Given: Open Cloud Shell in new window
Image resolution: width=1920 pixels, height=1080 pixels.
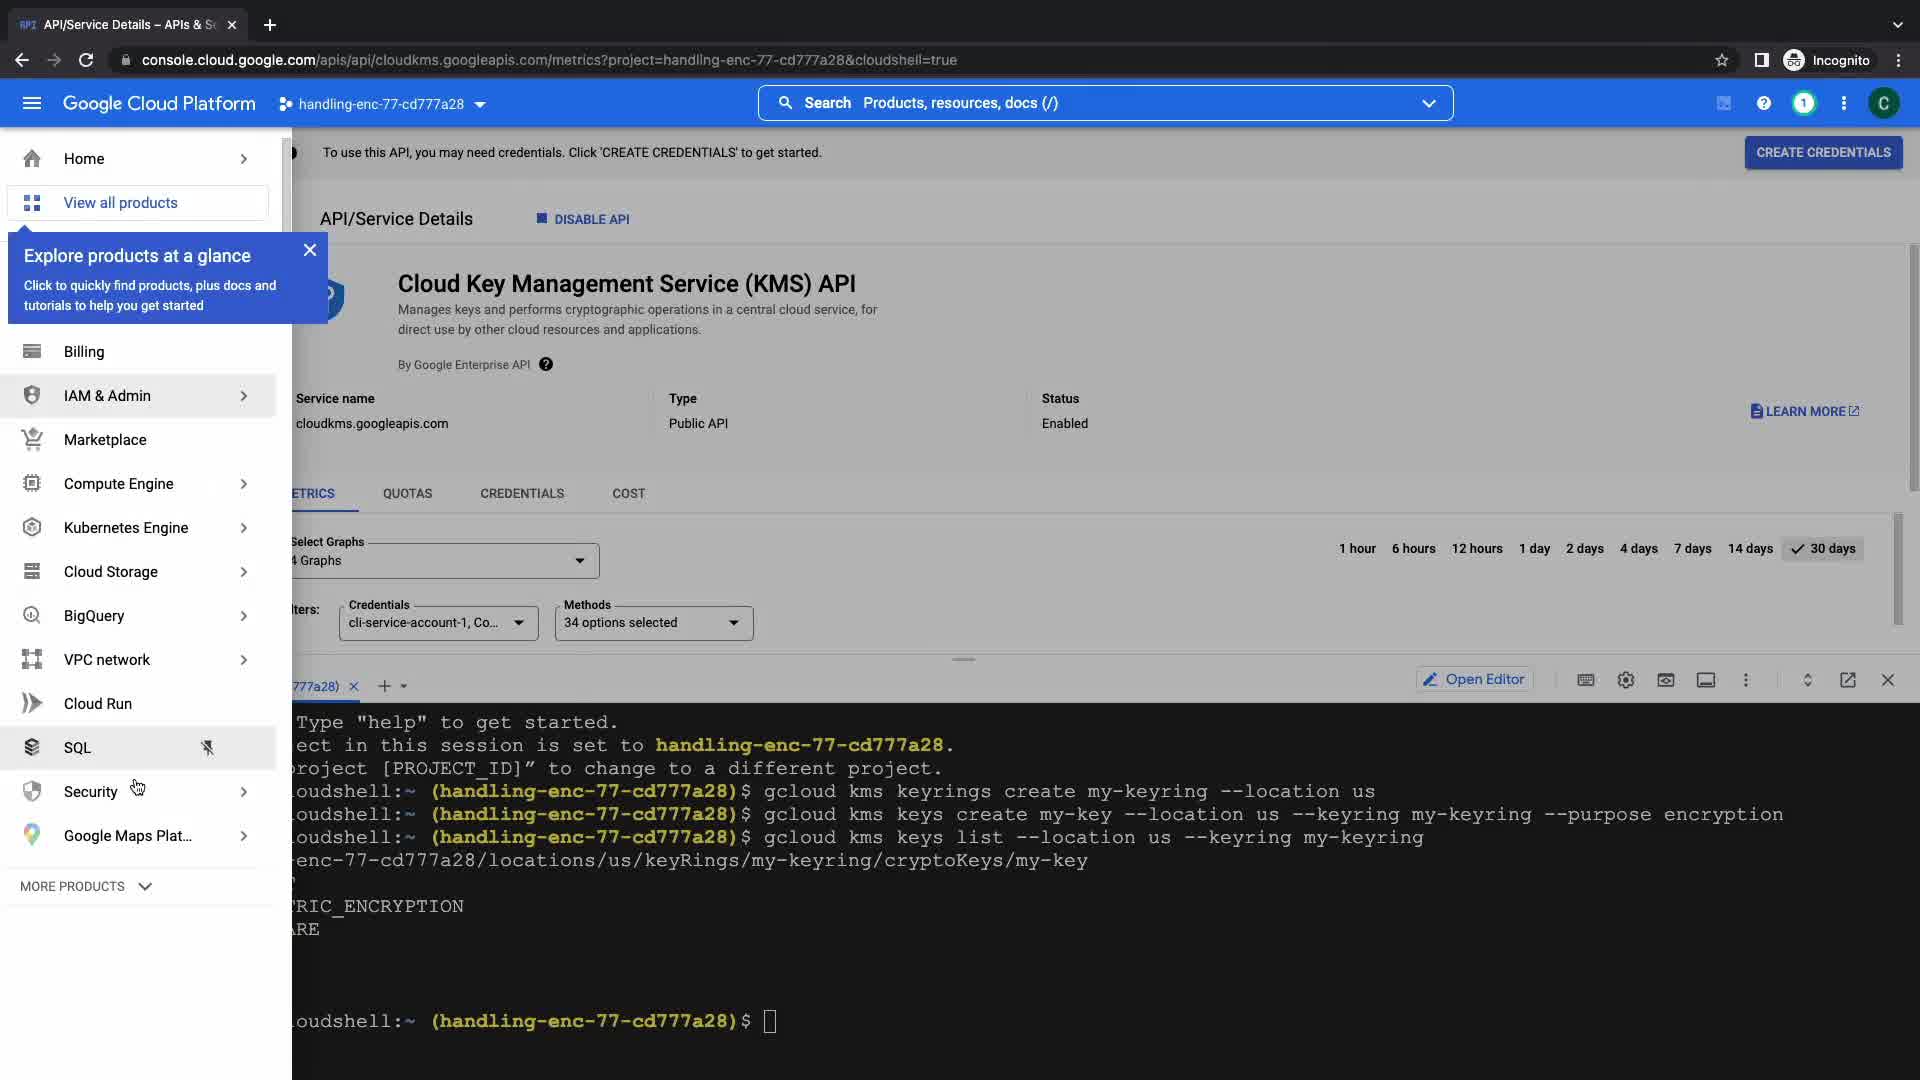Looking at the screenshot, I should coord(1847,680).
